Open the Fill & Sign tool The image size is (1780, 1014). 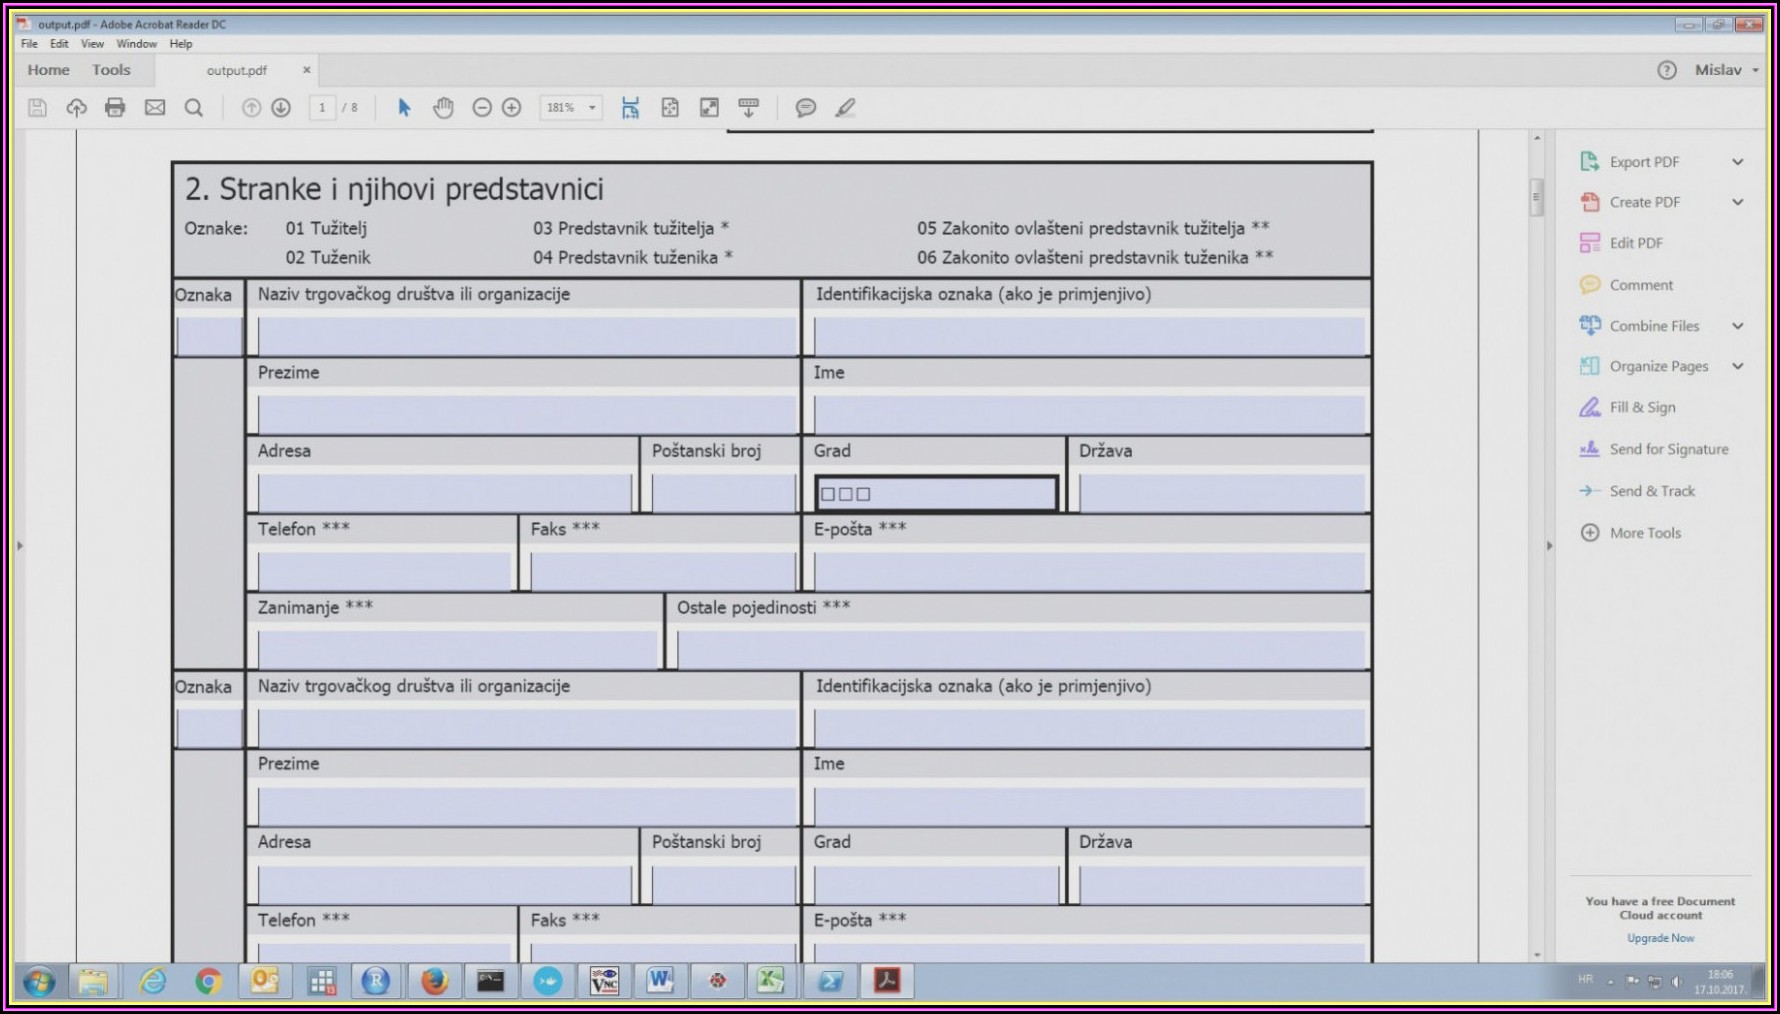[x=1642, y=408]
